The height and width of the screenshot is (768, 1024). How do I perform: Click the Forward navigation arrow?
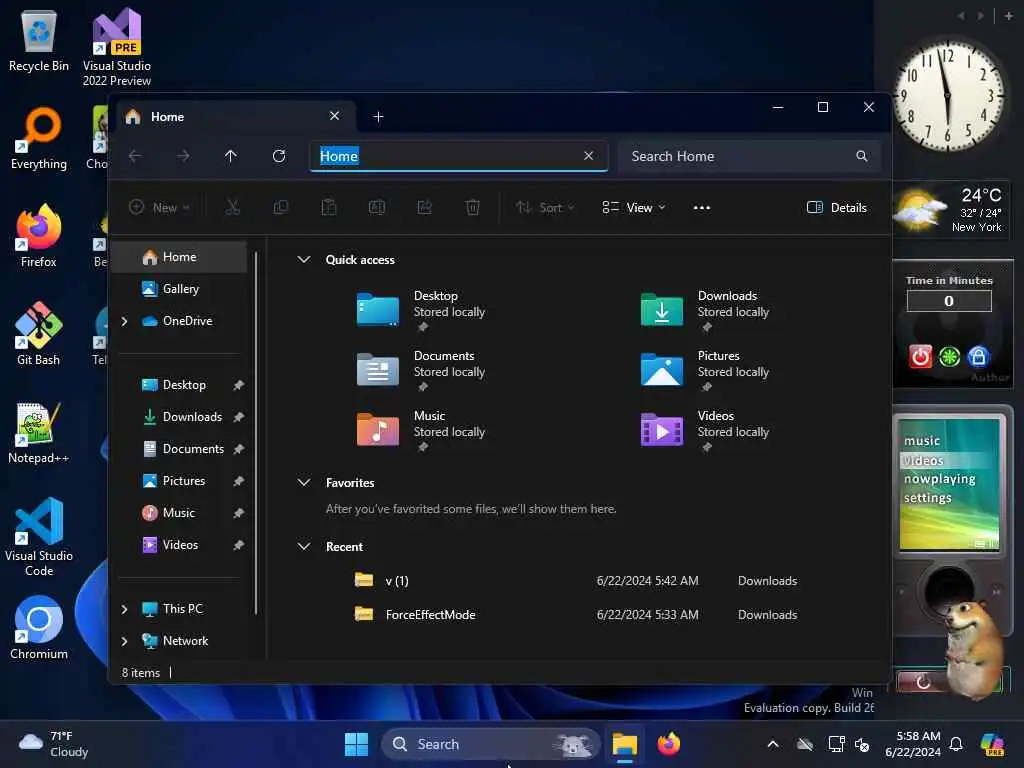click(x=183, y=156)
